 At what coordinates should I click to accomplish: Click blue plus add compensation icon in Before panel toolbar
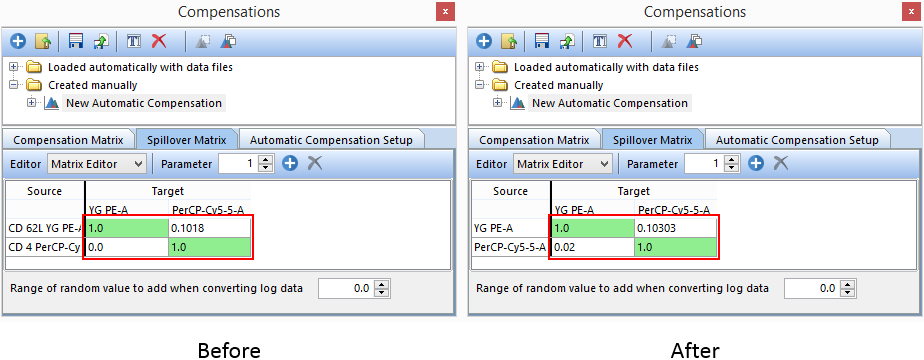pos(18,41)
